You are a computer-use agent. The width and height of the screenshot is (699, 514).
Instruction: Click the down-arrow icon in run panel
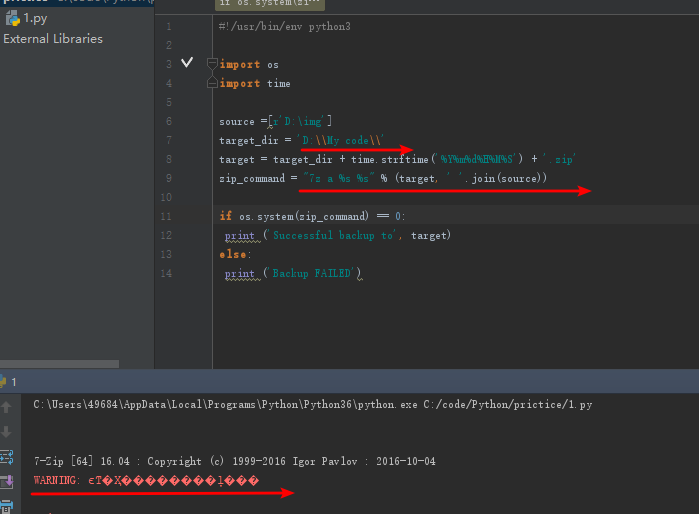tap(6, 431)
